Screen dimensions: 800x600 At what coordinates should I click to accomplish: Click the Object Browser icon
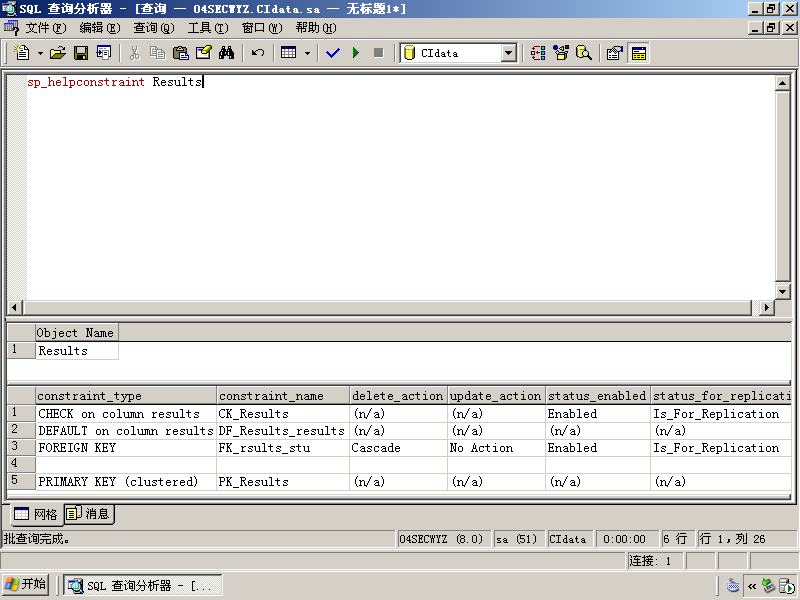tap(561, 53)
